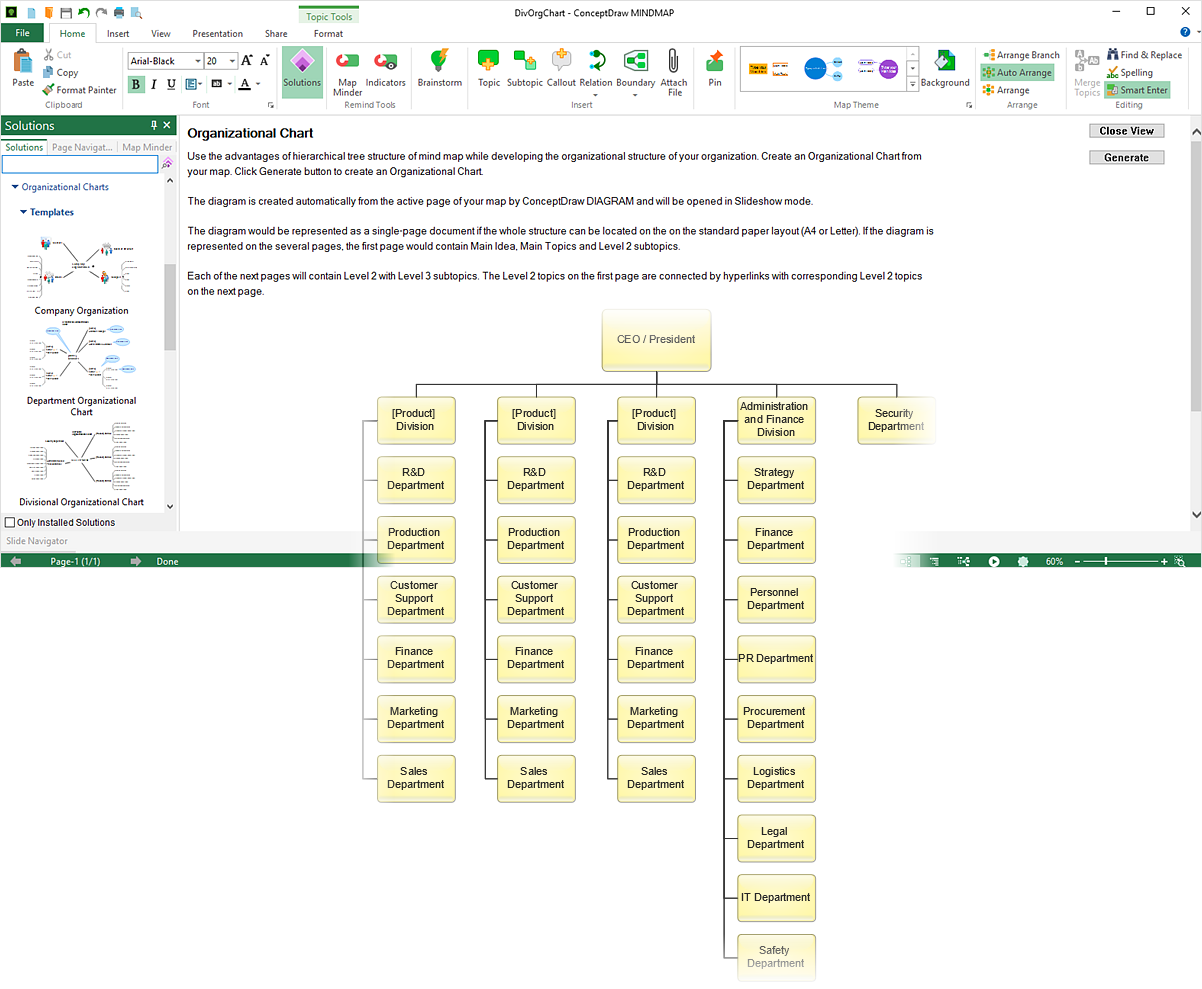Click the Print icon in quick access toolbar
Viewport: 1202px width, 989px height.
point(119,13)
